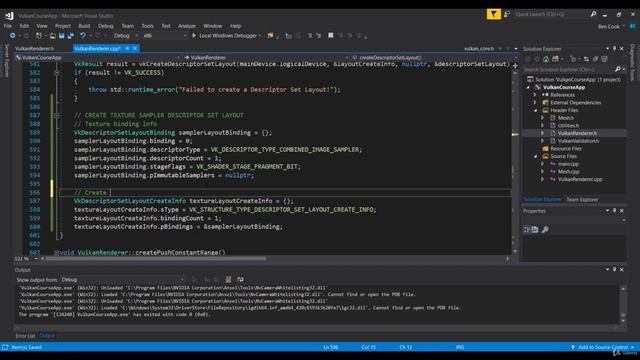640x360 pixels.
Task: Open the File menu
Action: point(8,26)
